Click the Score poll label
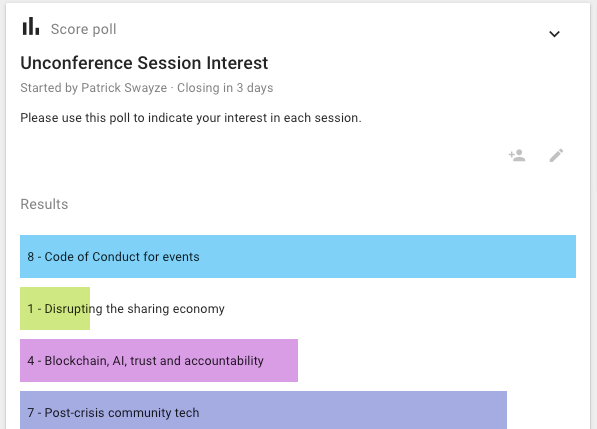Viewport: 597px width, 429px height. pos(83,29)
